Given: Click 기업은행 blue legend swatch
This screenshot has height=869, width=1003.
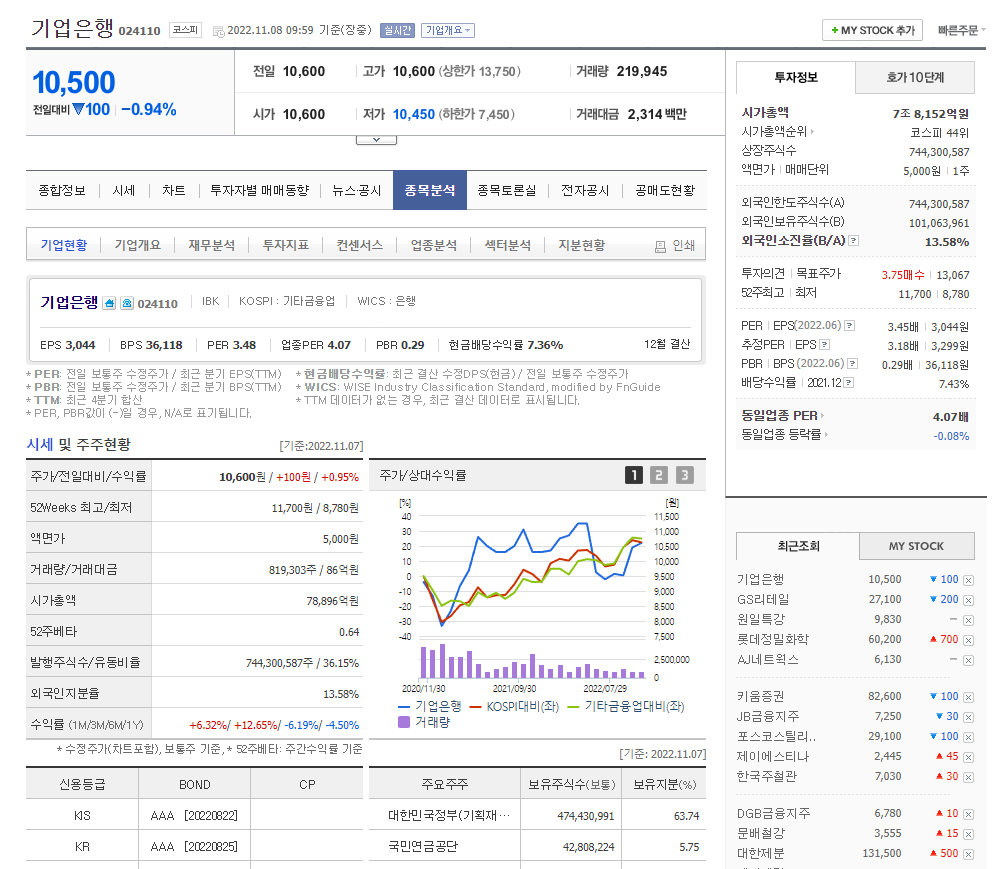Looking at the screenshot, I should [404, 707].
